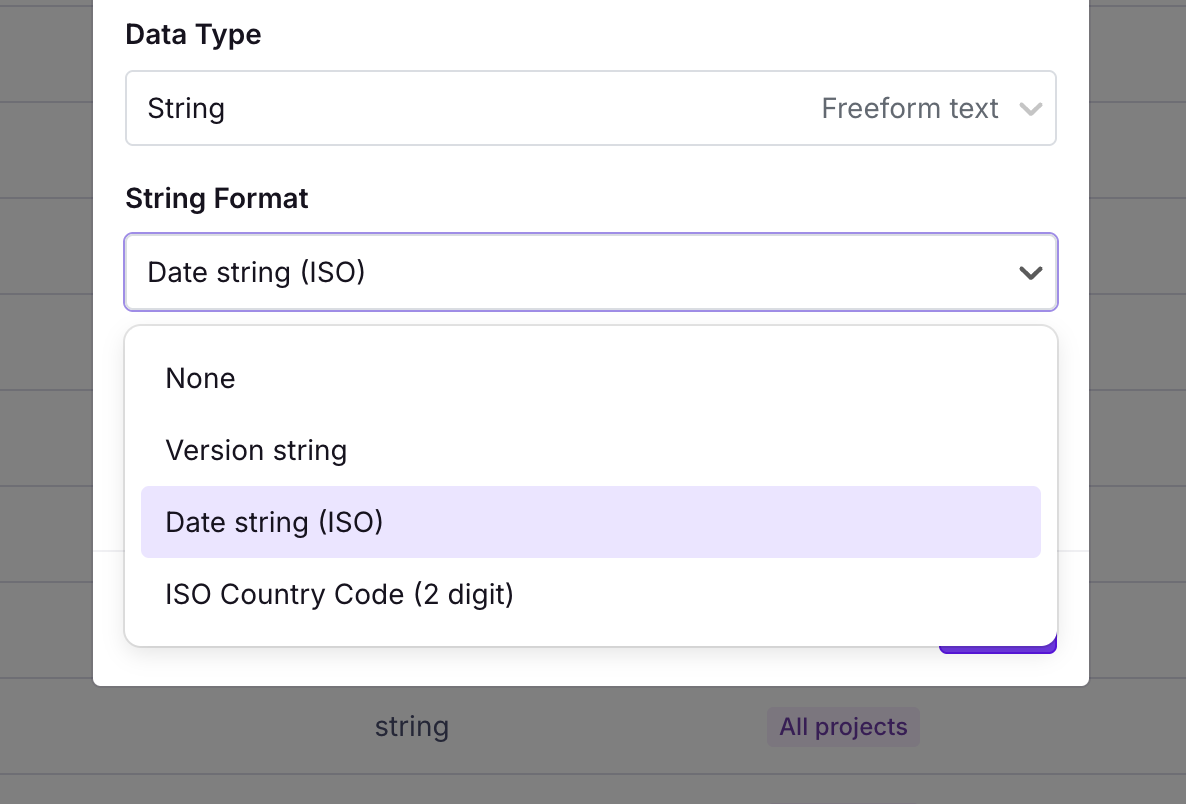Click the "Data Type" heading label
The image size is (1186, 804).
click(x=192, y=34)
